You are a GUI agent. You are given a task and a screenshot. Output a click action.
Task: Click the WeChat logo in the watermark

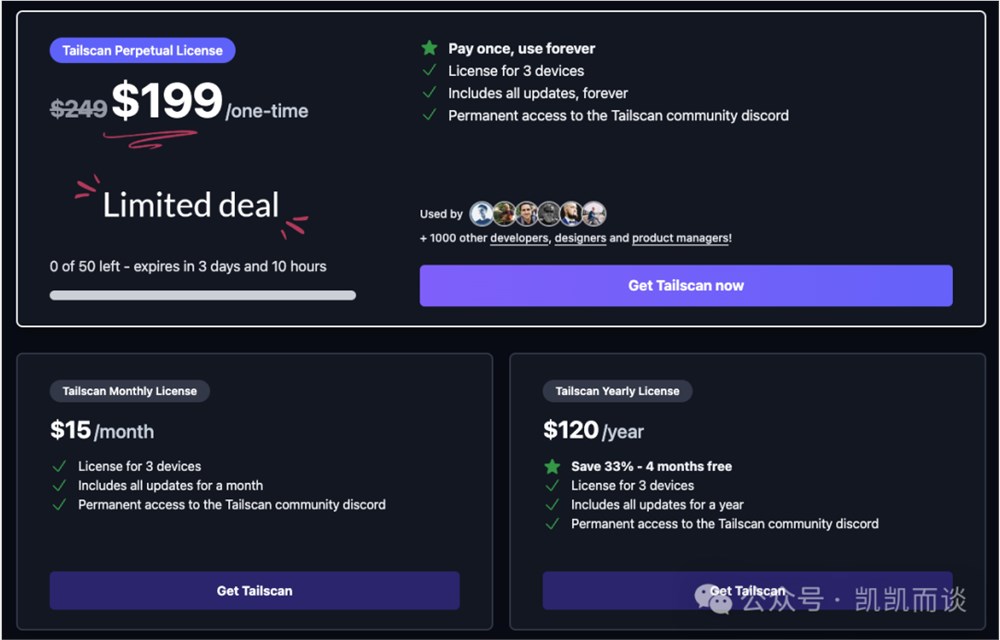click(714, 599)
